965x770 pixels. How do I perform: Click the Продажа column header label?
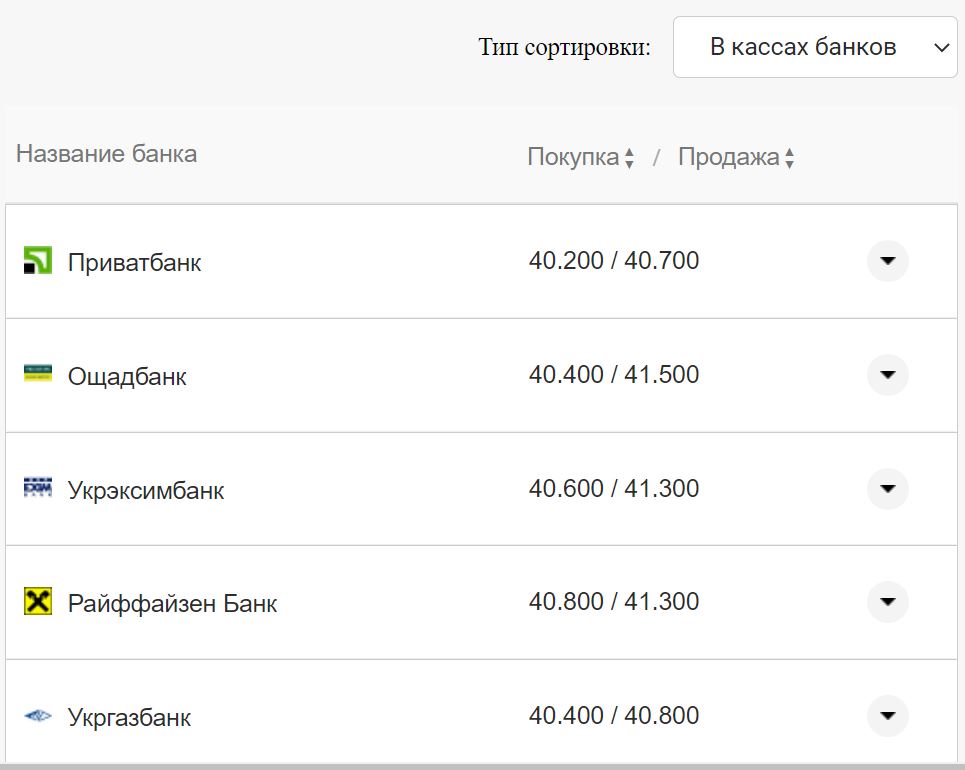coord(728,157)
